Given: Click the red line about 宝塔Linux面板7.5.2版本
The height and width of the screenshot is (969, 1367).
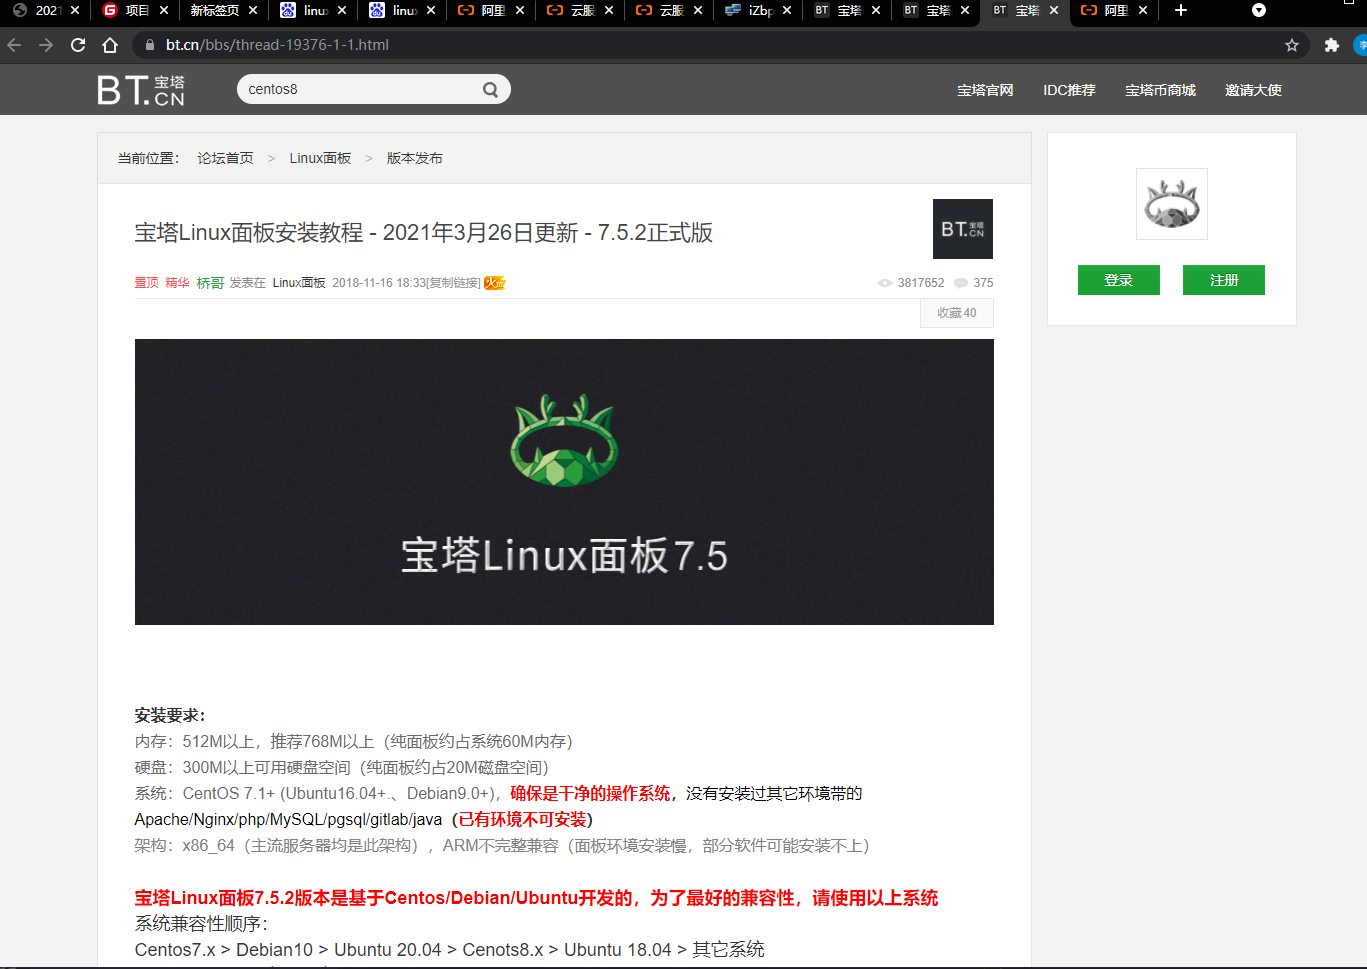Looking at the screenshot, I should pyautogui.click(x=537, y=898).
